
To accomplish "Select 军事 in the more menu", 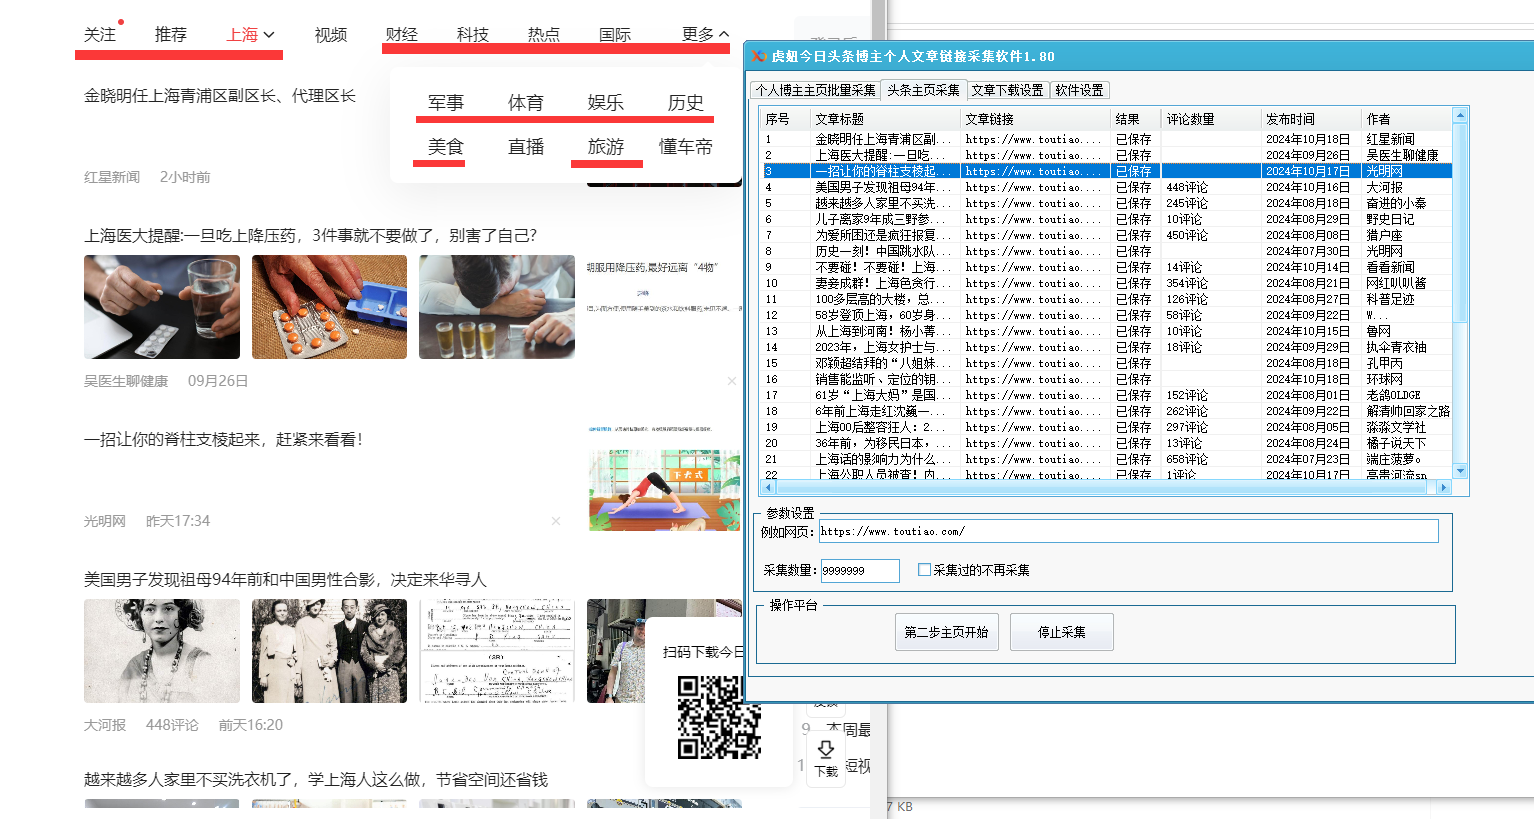I will pos(446,103).
